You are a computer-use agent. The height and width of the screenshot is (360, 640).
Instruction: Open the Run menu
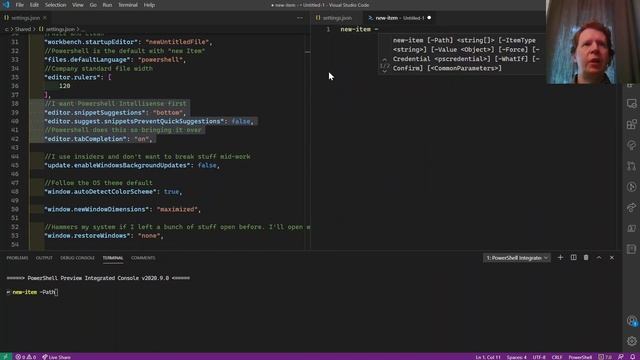pyautogui.click(x=107, y=5)
